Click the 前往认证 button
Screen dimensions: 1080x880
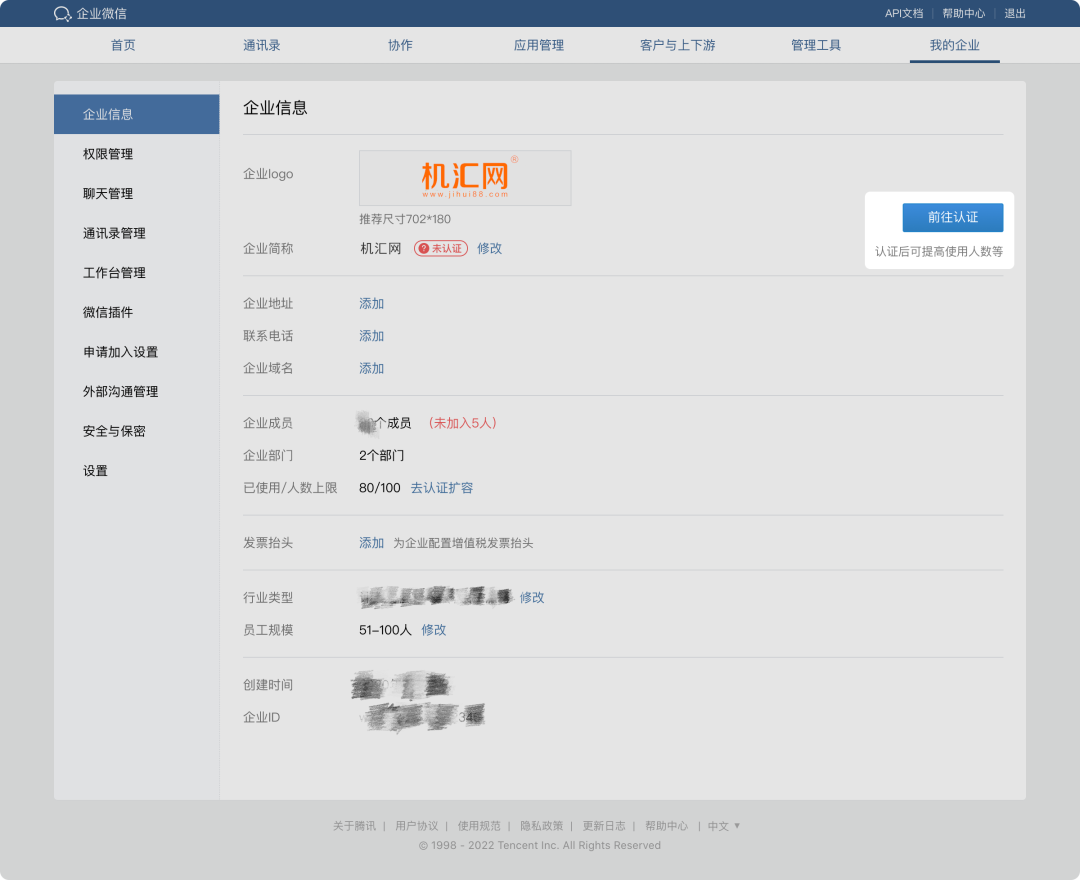pos(951,217)
